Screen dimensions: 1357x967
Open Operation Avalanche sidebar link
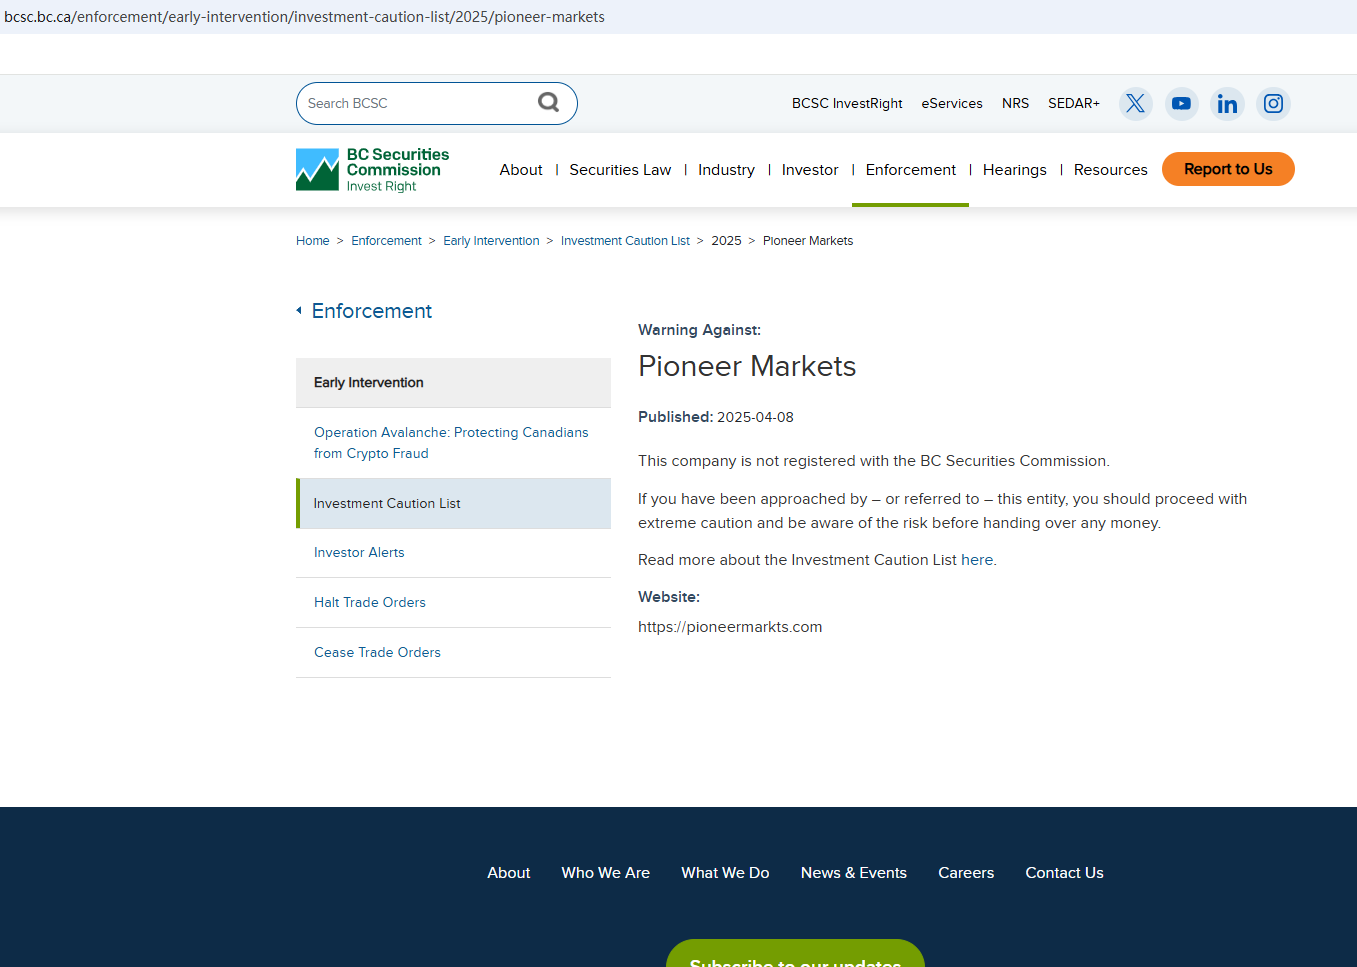451,443
